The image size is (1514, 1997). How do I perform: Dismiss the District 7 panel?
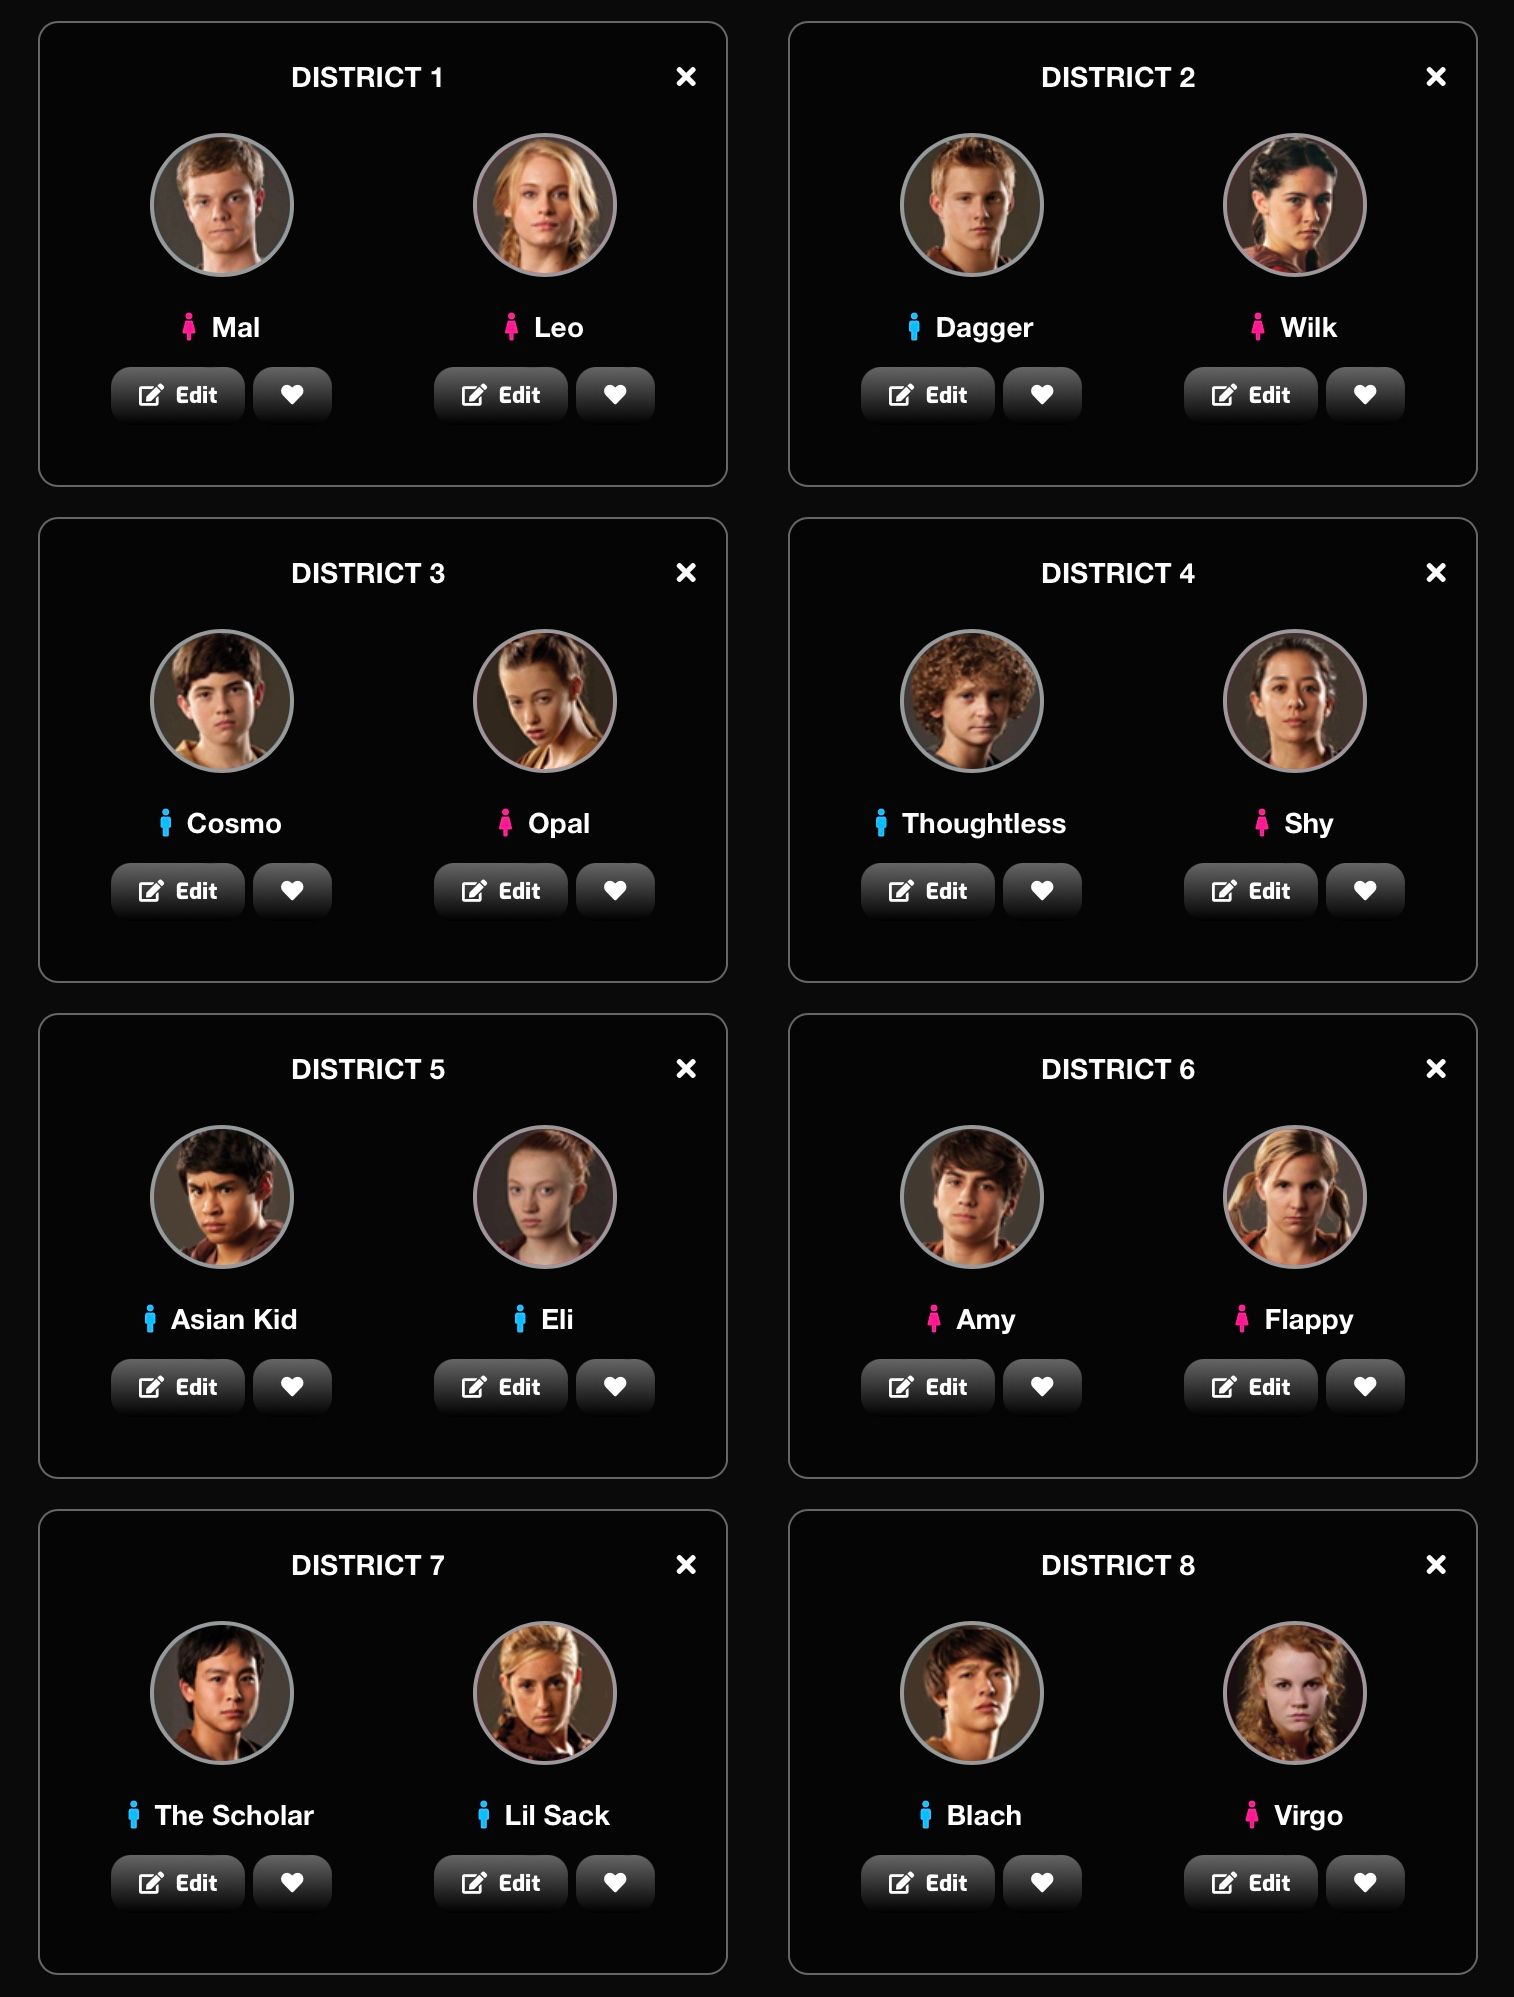tap(686, 1565)
